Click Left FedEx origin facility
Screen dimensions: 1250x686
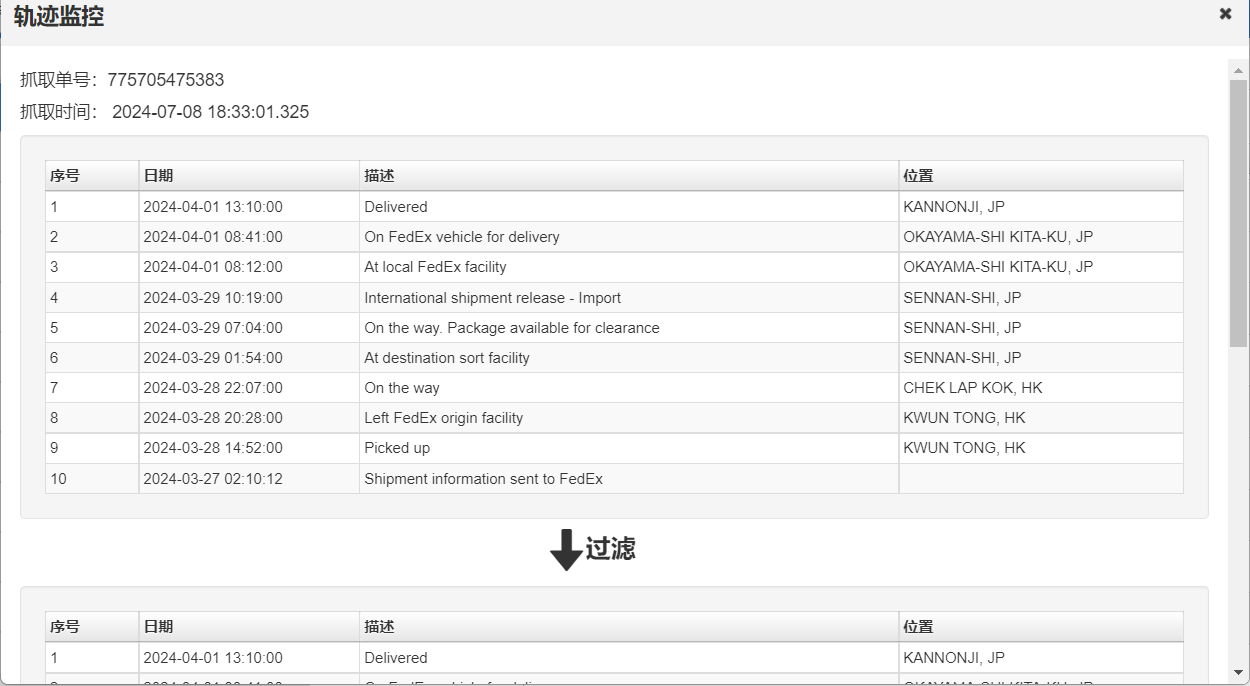[444, 418]
